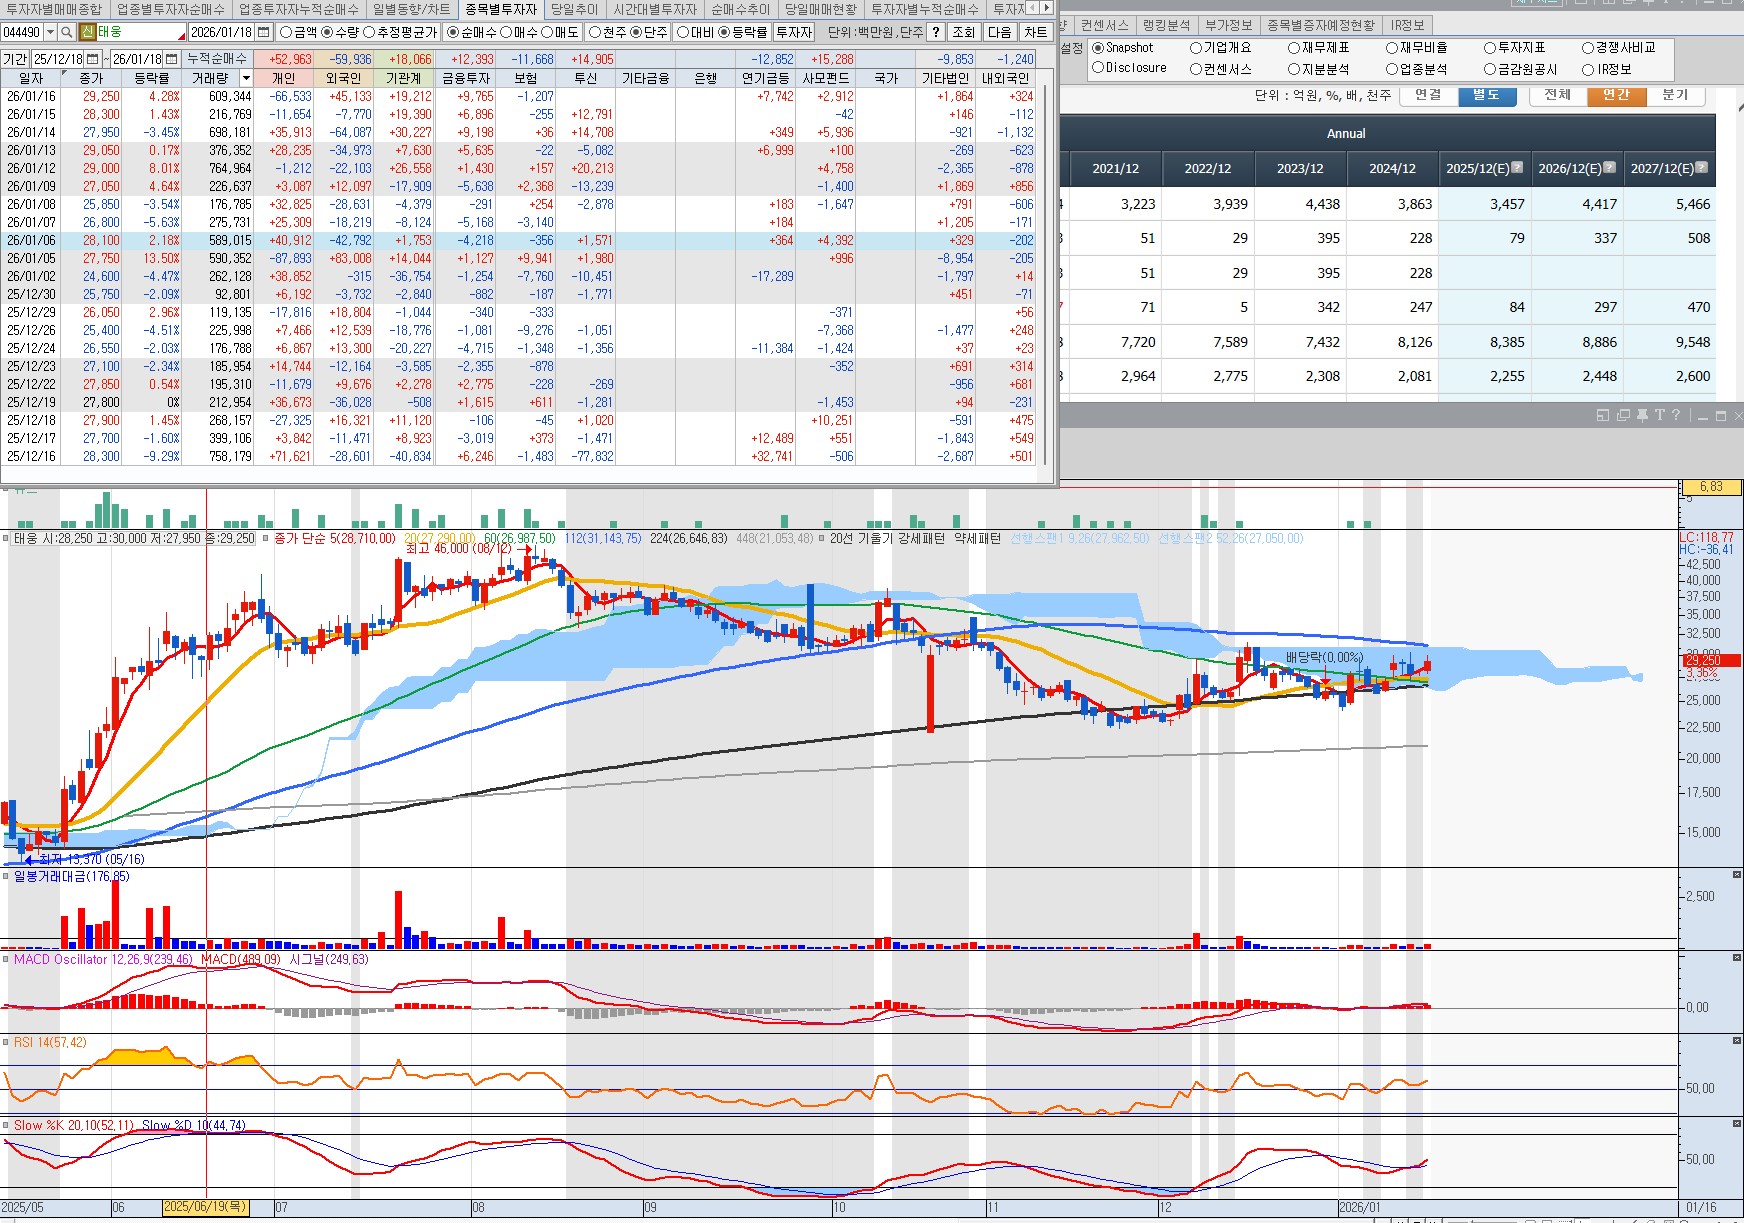Switch to the 시간대별투자자 tab

point(655,9)
